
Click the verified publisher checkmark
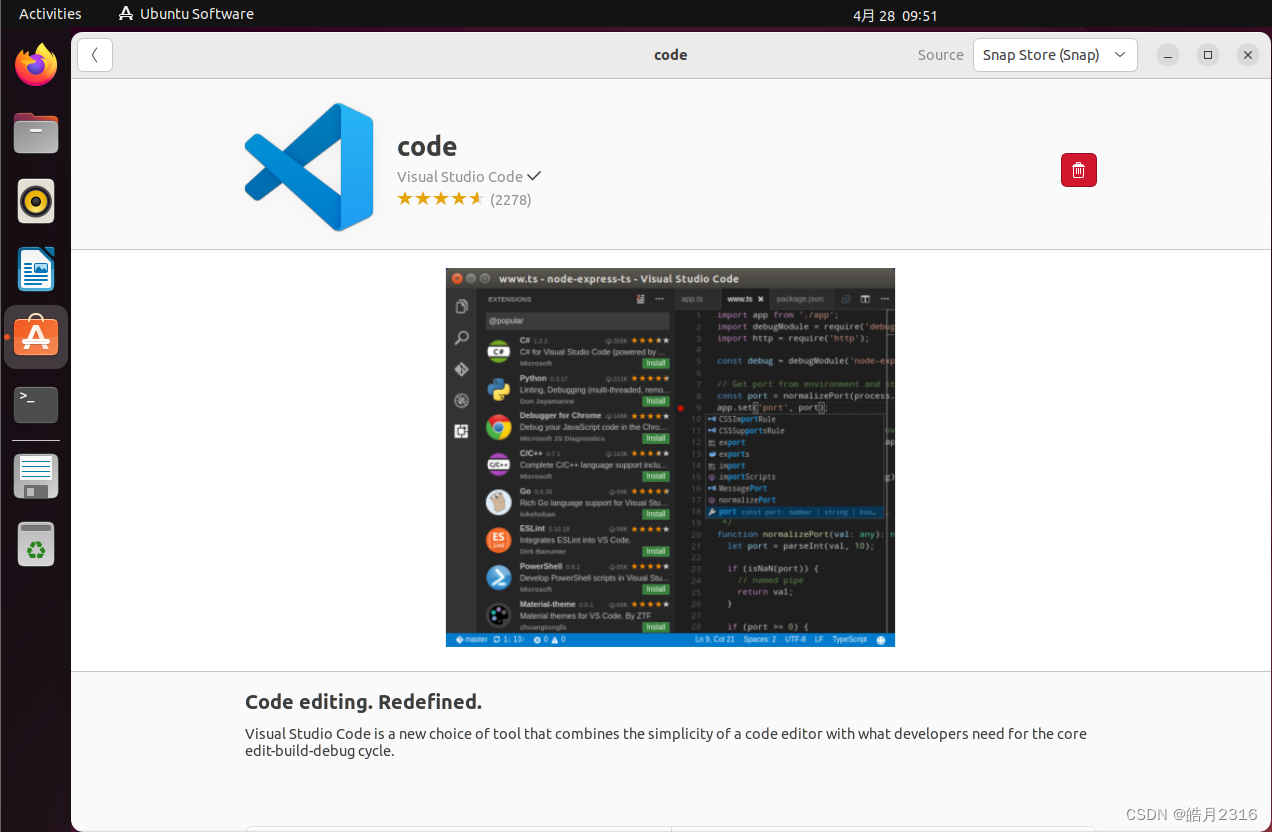click(x=533, y=176)
